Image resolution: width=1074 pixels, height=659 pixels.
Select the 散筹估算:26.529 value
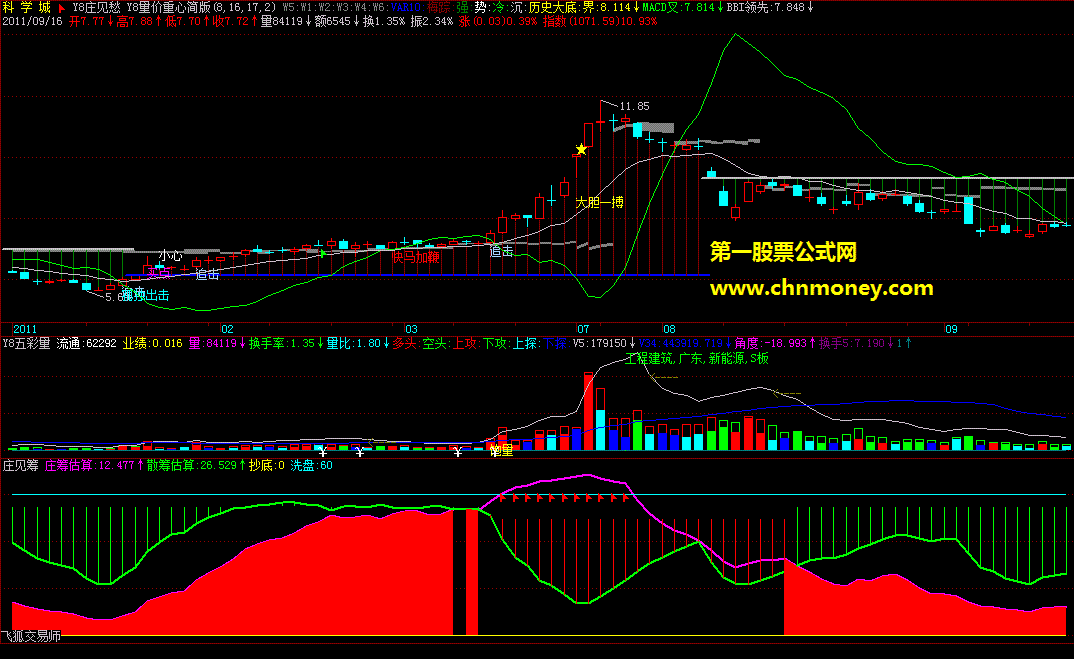coord(192,465)
